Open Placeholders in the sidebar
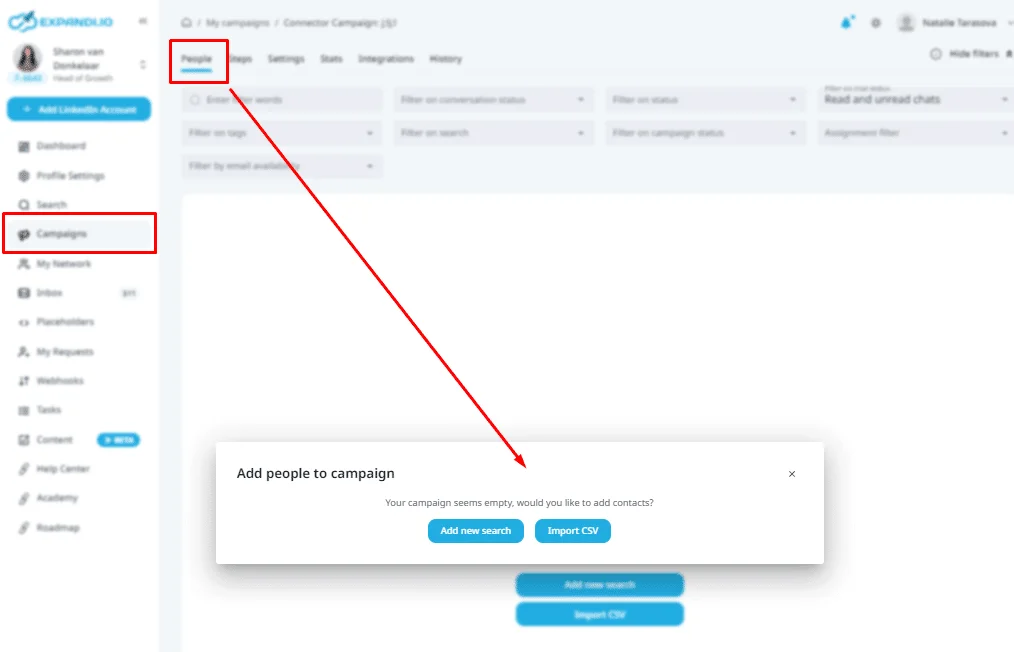Viewport: 1014px width, 652px height. point(65,322)
